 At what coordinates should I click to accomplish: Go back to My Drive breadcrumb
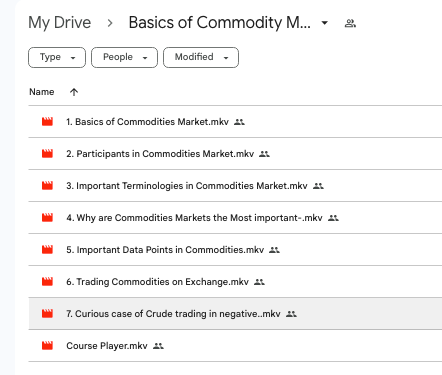click(60, 23)
